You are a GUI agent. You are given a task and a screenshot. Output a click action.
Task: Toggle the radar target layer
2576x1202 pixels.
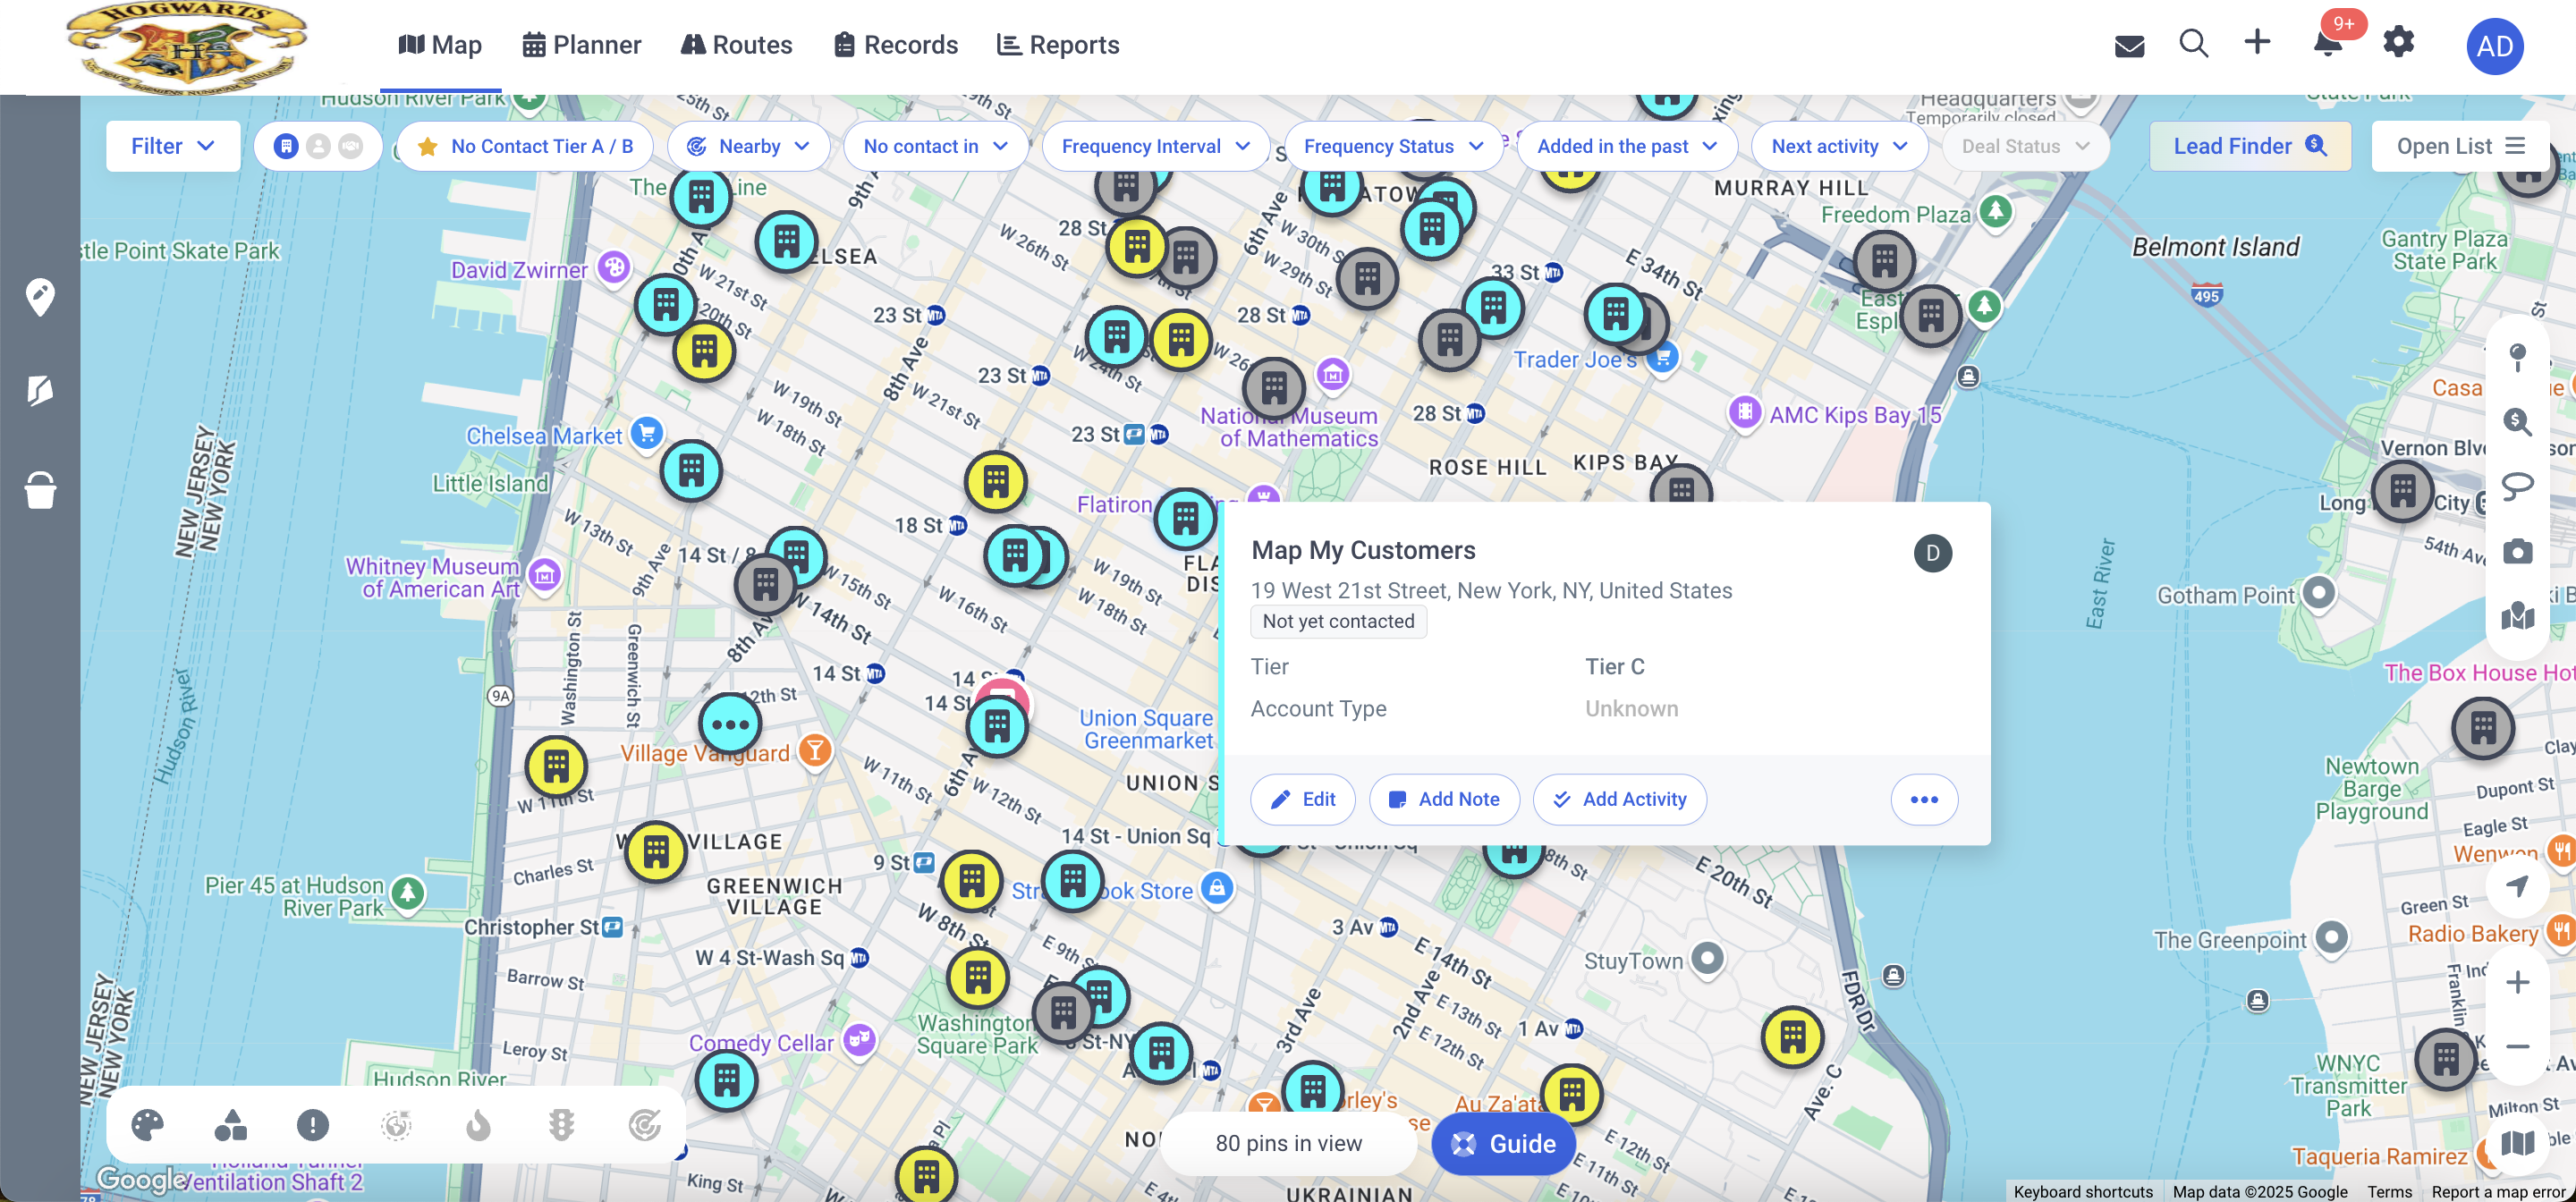click(645, 1125)
